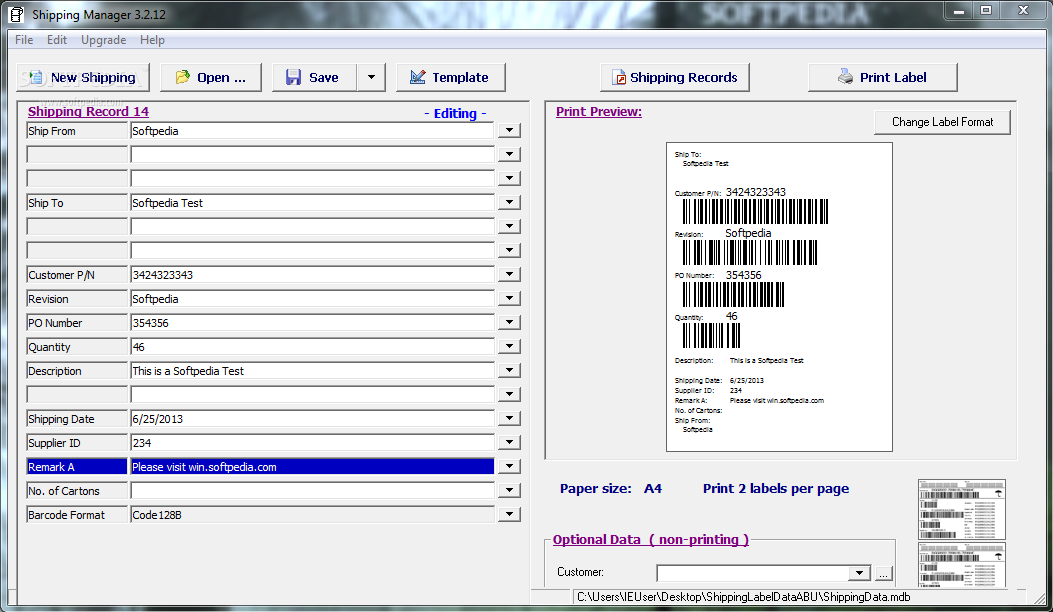Open the Barcode Format dropdown arrow
Viewport: 1053px width, 612px height.
[510, 515]
